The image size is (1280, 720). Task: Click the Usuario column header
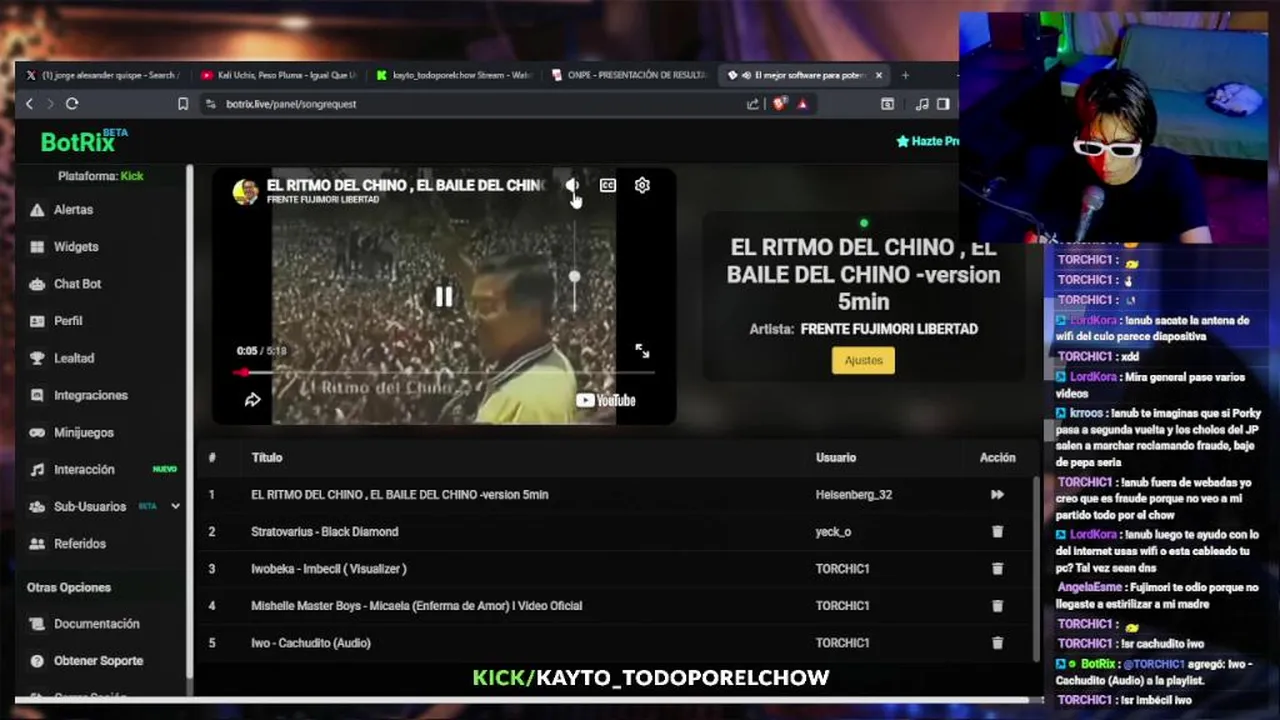point(836,458)
